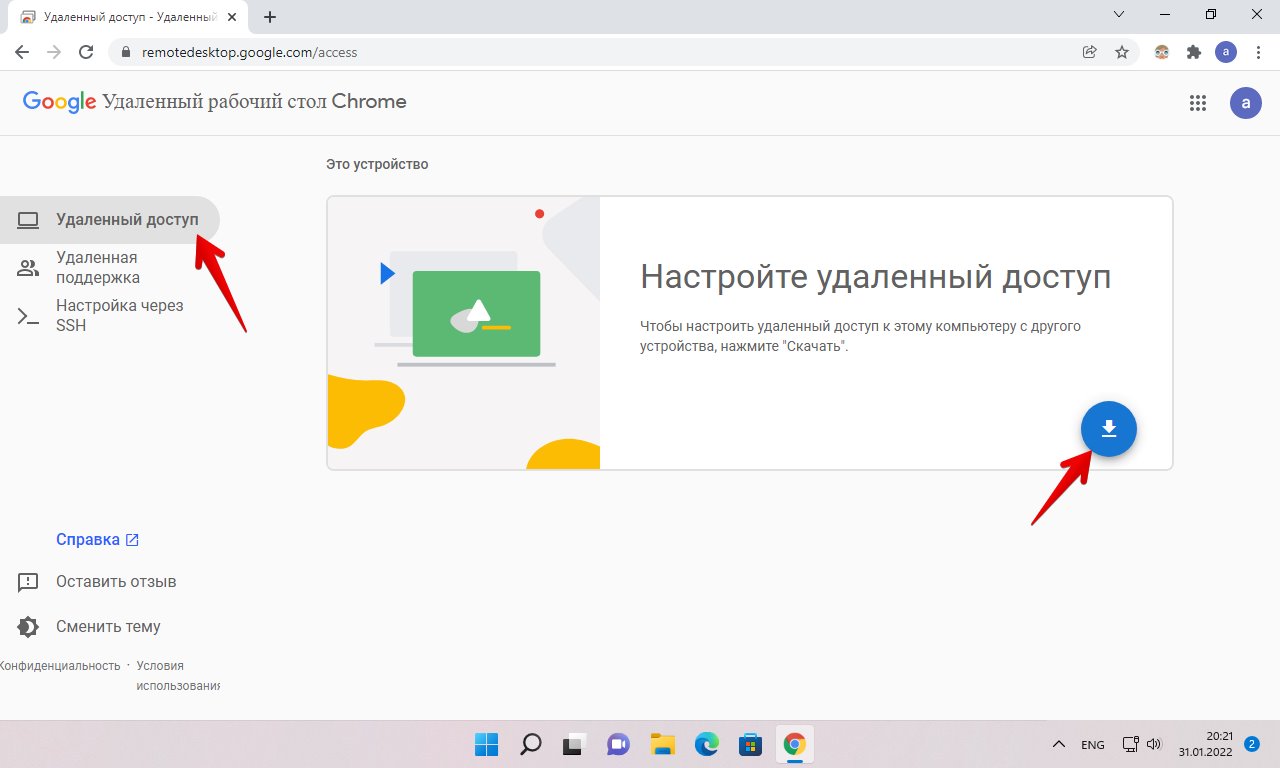
Task: Open taskbar Search
Action: (x=530, y=744)
